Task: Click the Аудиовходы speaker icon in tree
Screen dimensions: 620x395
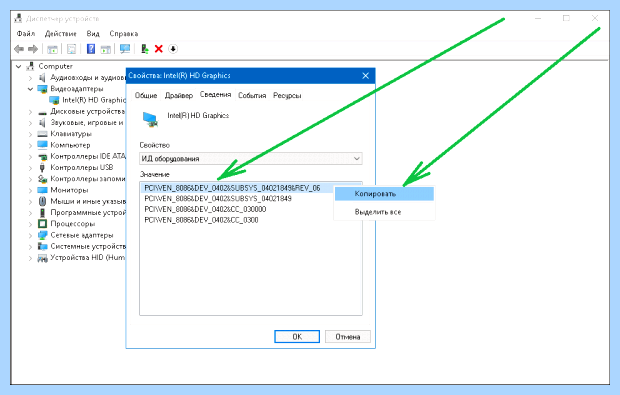Action: [42, 77]
